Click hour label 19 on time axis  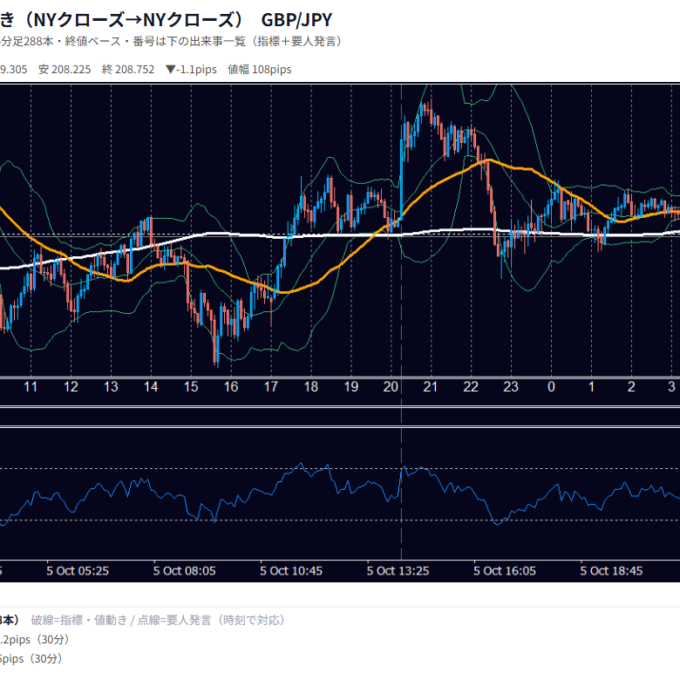coord(351,386)
